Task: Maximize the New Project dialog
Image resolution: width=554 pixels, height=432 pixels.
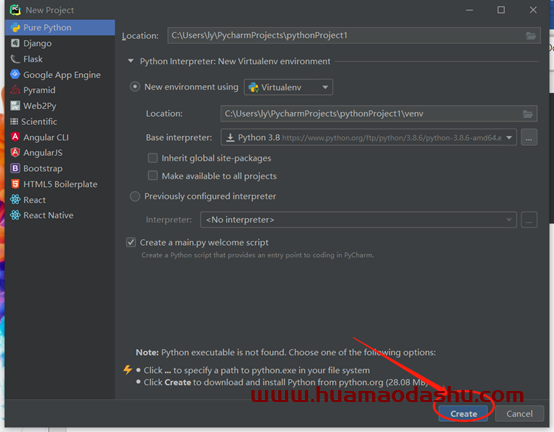Action: click(501, 10)
